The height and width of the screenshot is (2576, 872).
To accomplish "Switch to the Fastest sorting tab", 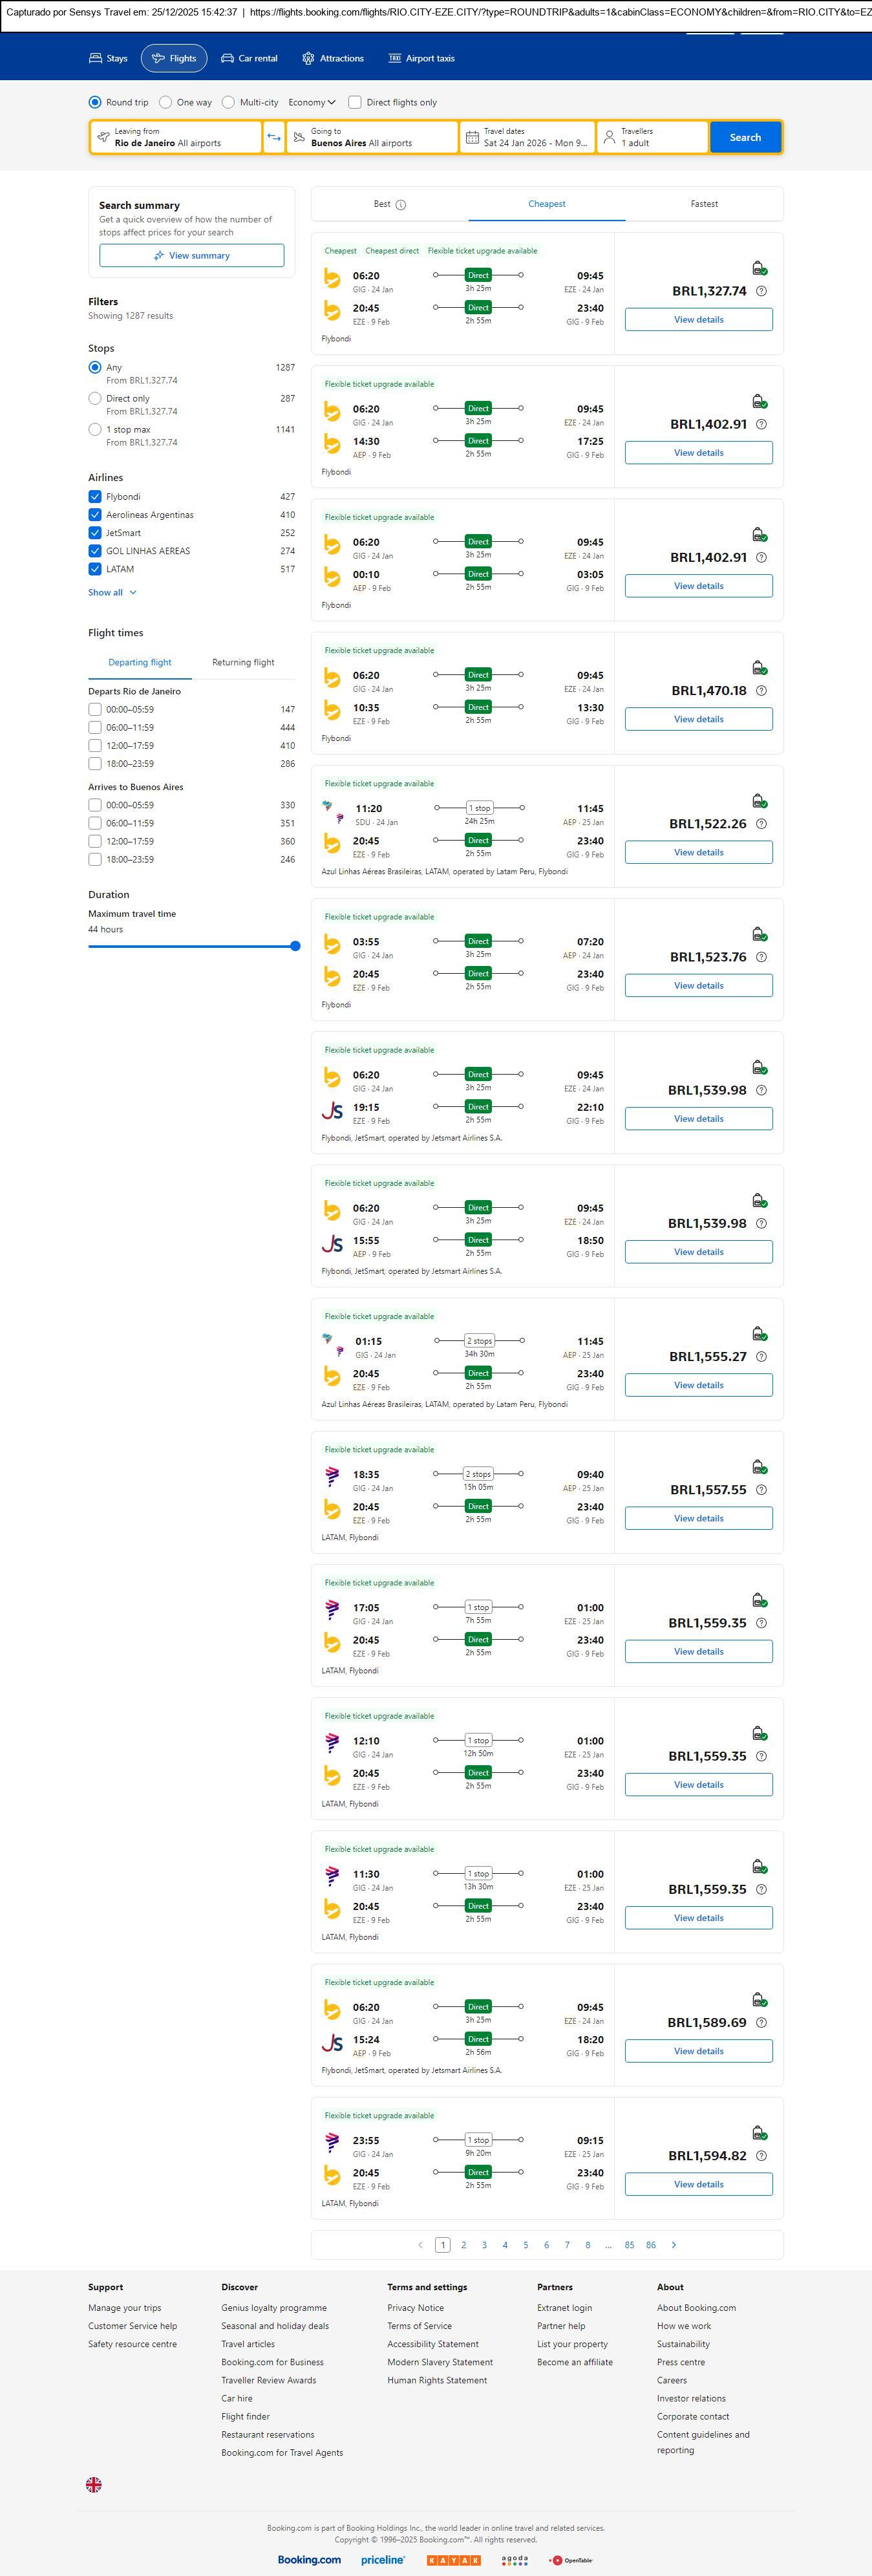I will pos(704,204).
